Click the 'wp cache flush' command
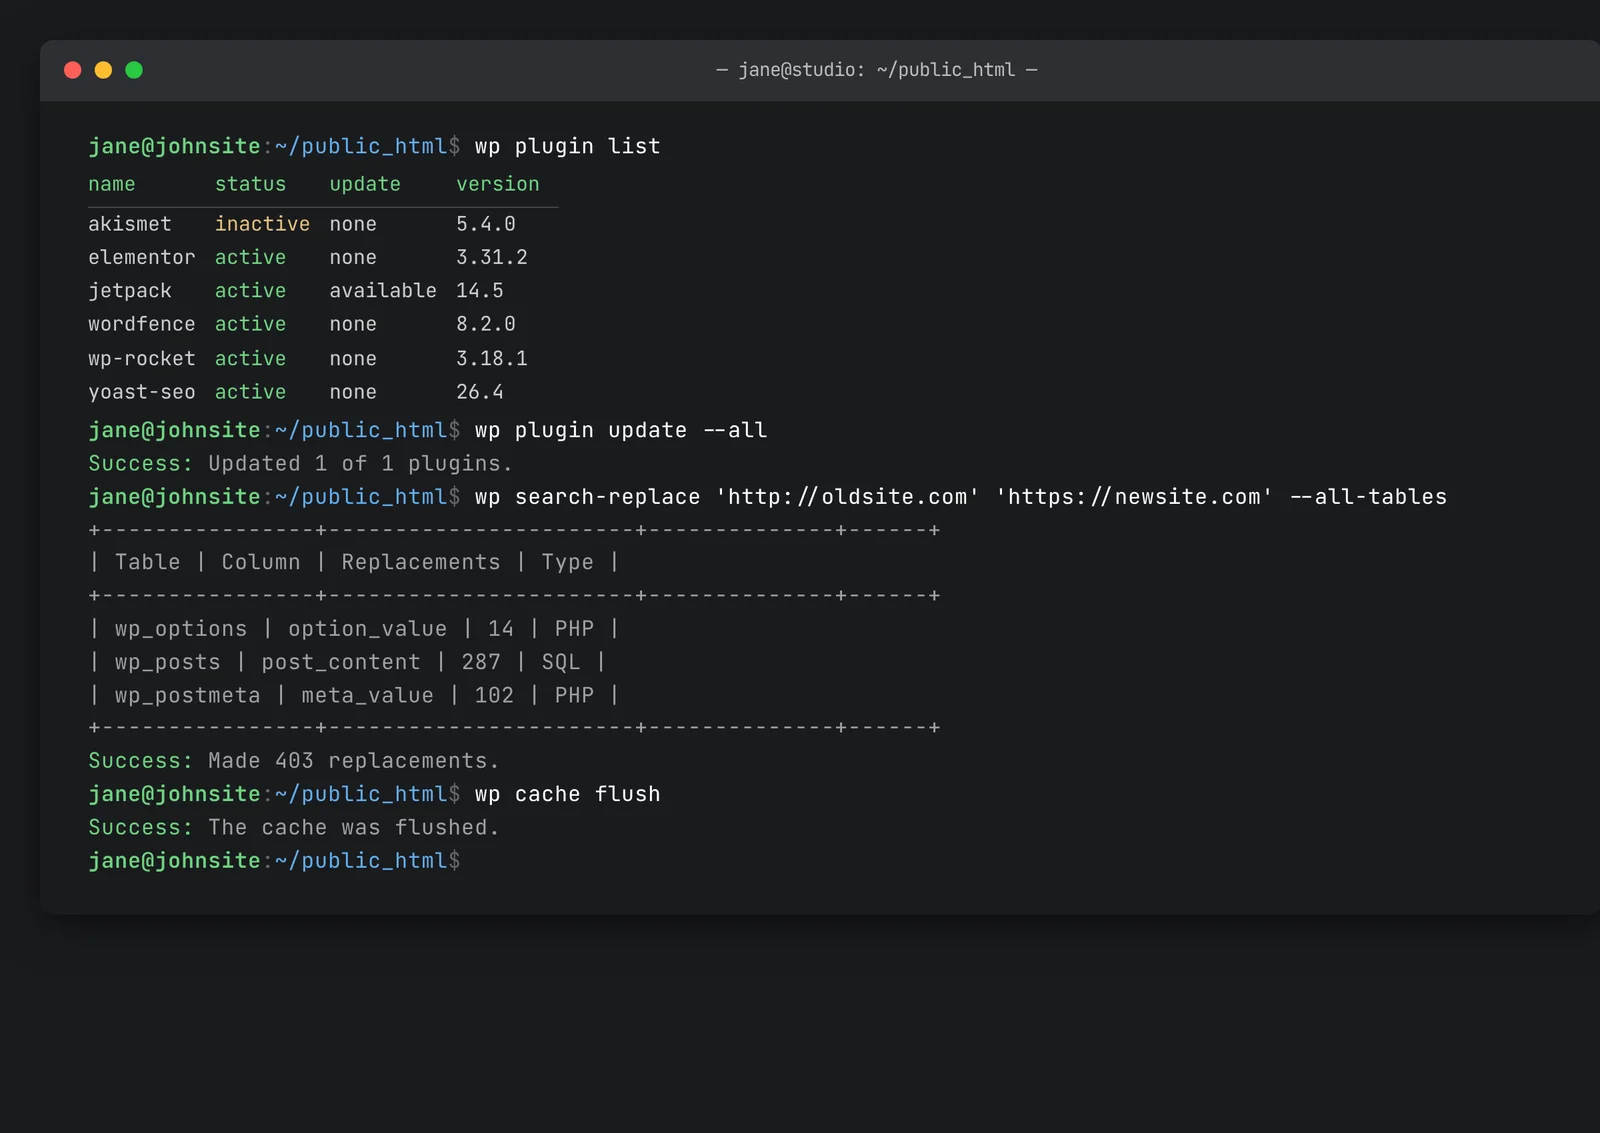The width and height of the screenshot is (1600, 1133). click(x=568, y=794)
